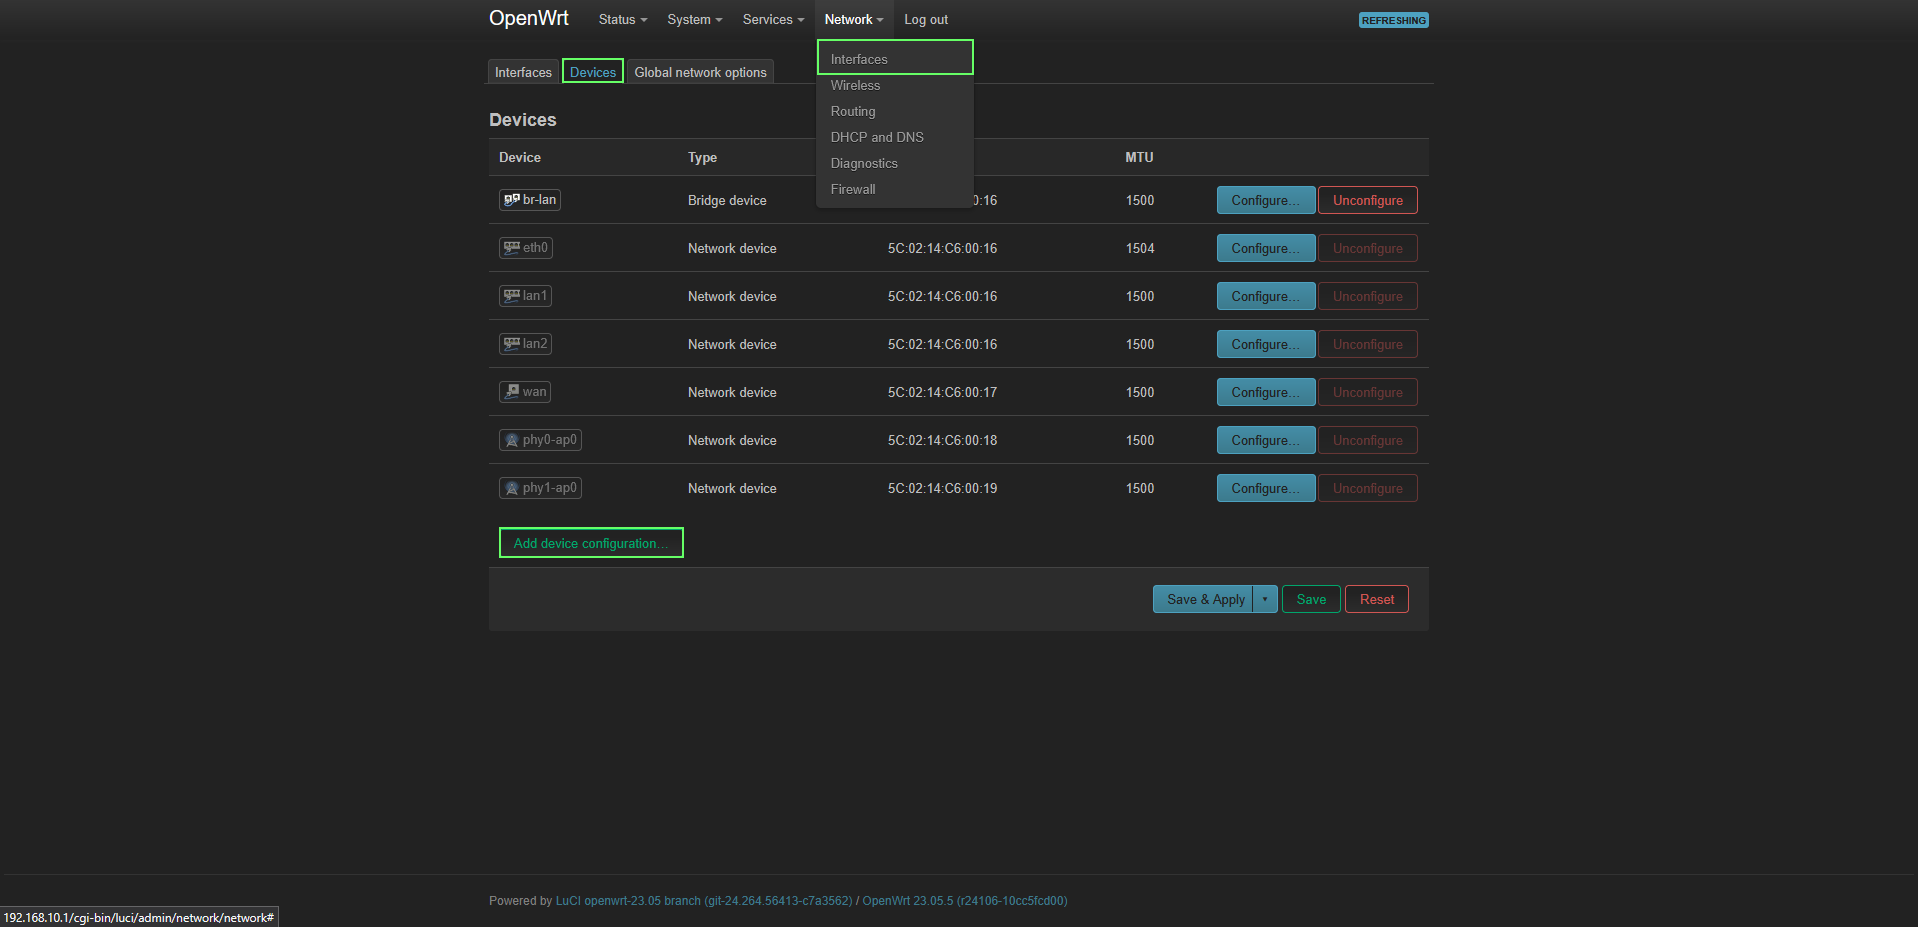Unconfigure the lan2 device

tap(1368, 344)
